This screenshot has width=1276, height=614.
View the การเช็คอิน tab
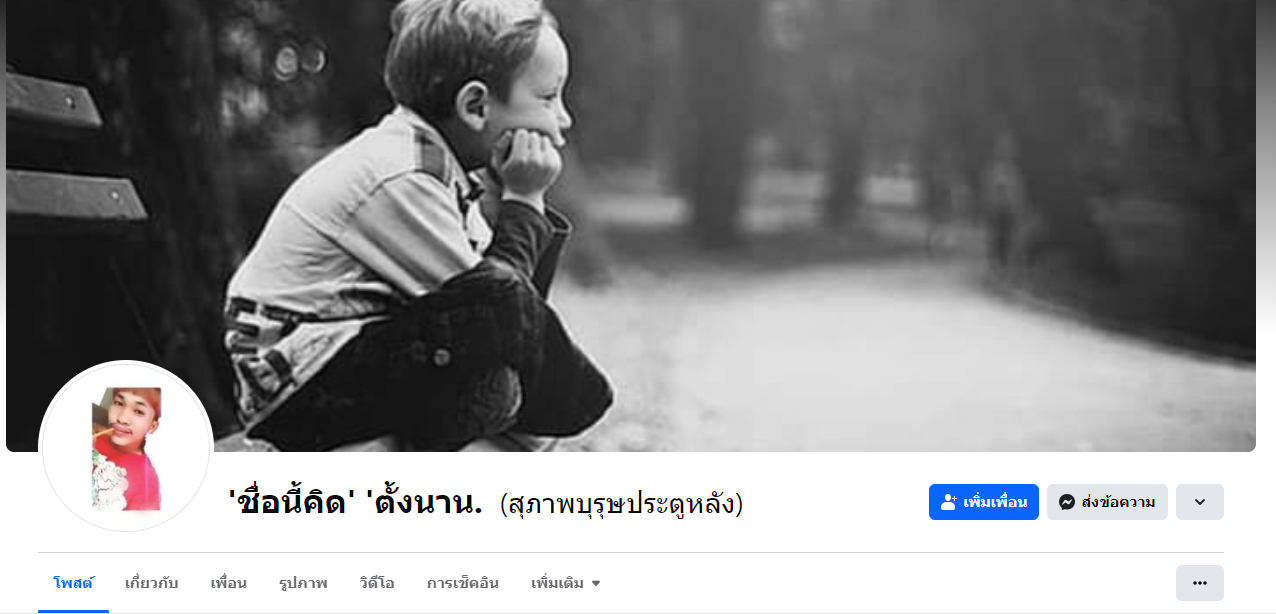[x=463, y=583]
